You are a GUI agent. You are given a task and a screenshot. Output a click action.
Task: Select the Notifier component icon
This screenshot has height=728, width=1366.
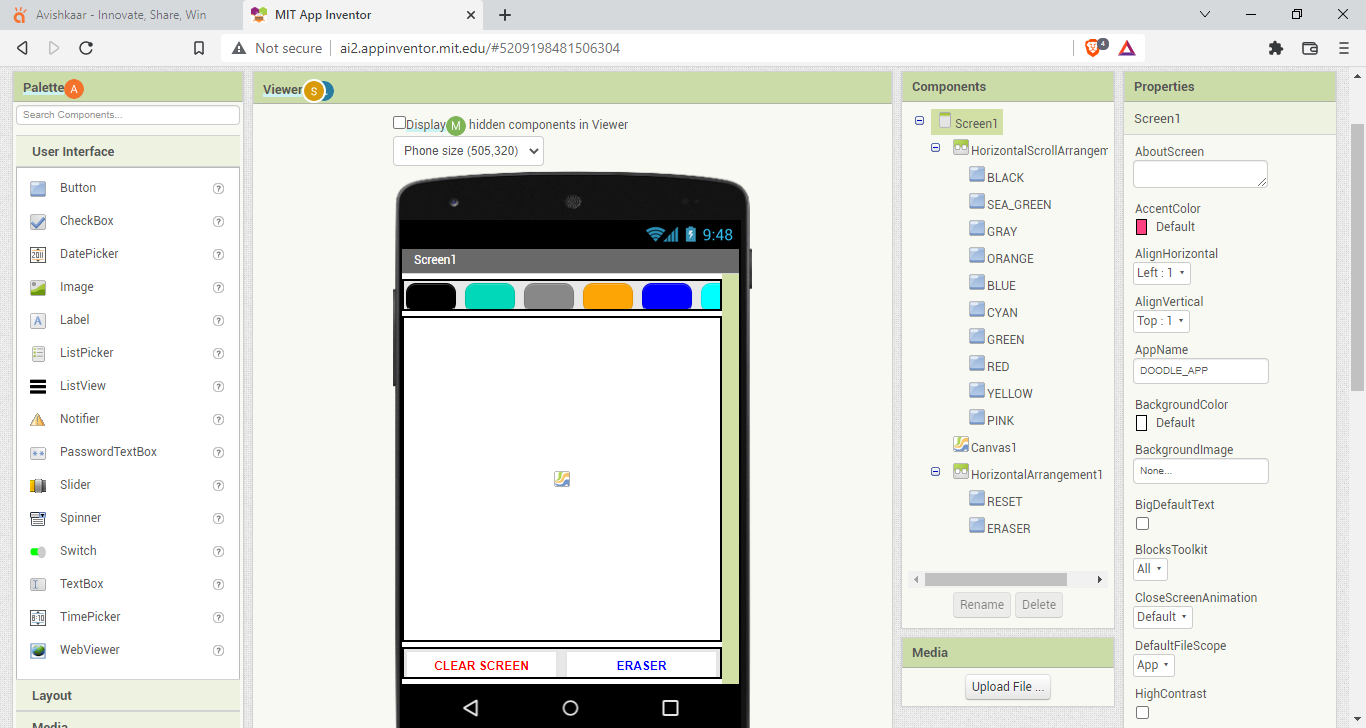click(x=37, y=419)
